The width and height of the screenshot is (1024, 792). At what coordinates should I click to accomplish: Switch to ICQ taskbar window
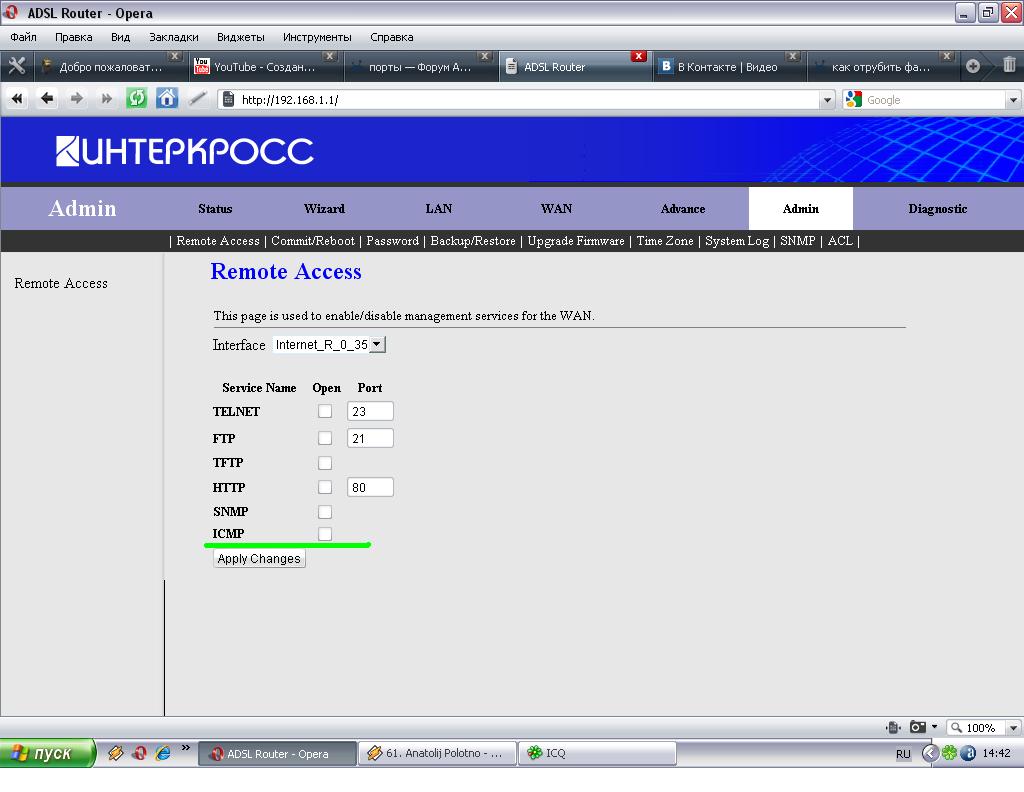(597, 753)
